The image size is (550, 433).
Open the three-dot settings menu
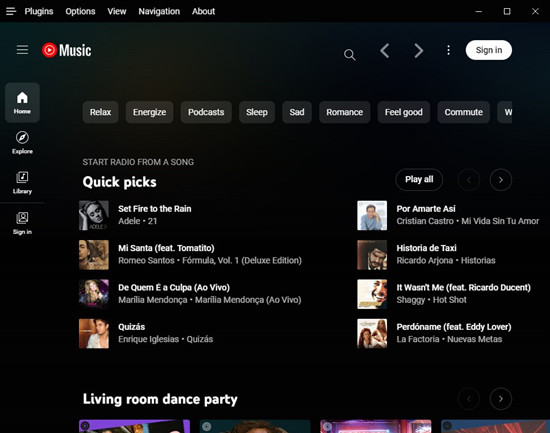point(448,50)
